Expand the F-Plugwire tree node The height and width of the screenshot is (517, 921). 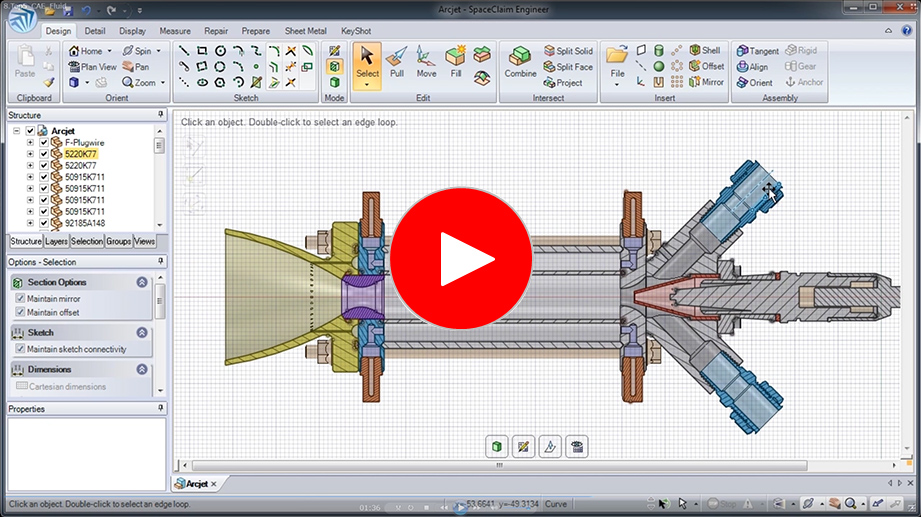point(30,142)
